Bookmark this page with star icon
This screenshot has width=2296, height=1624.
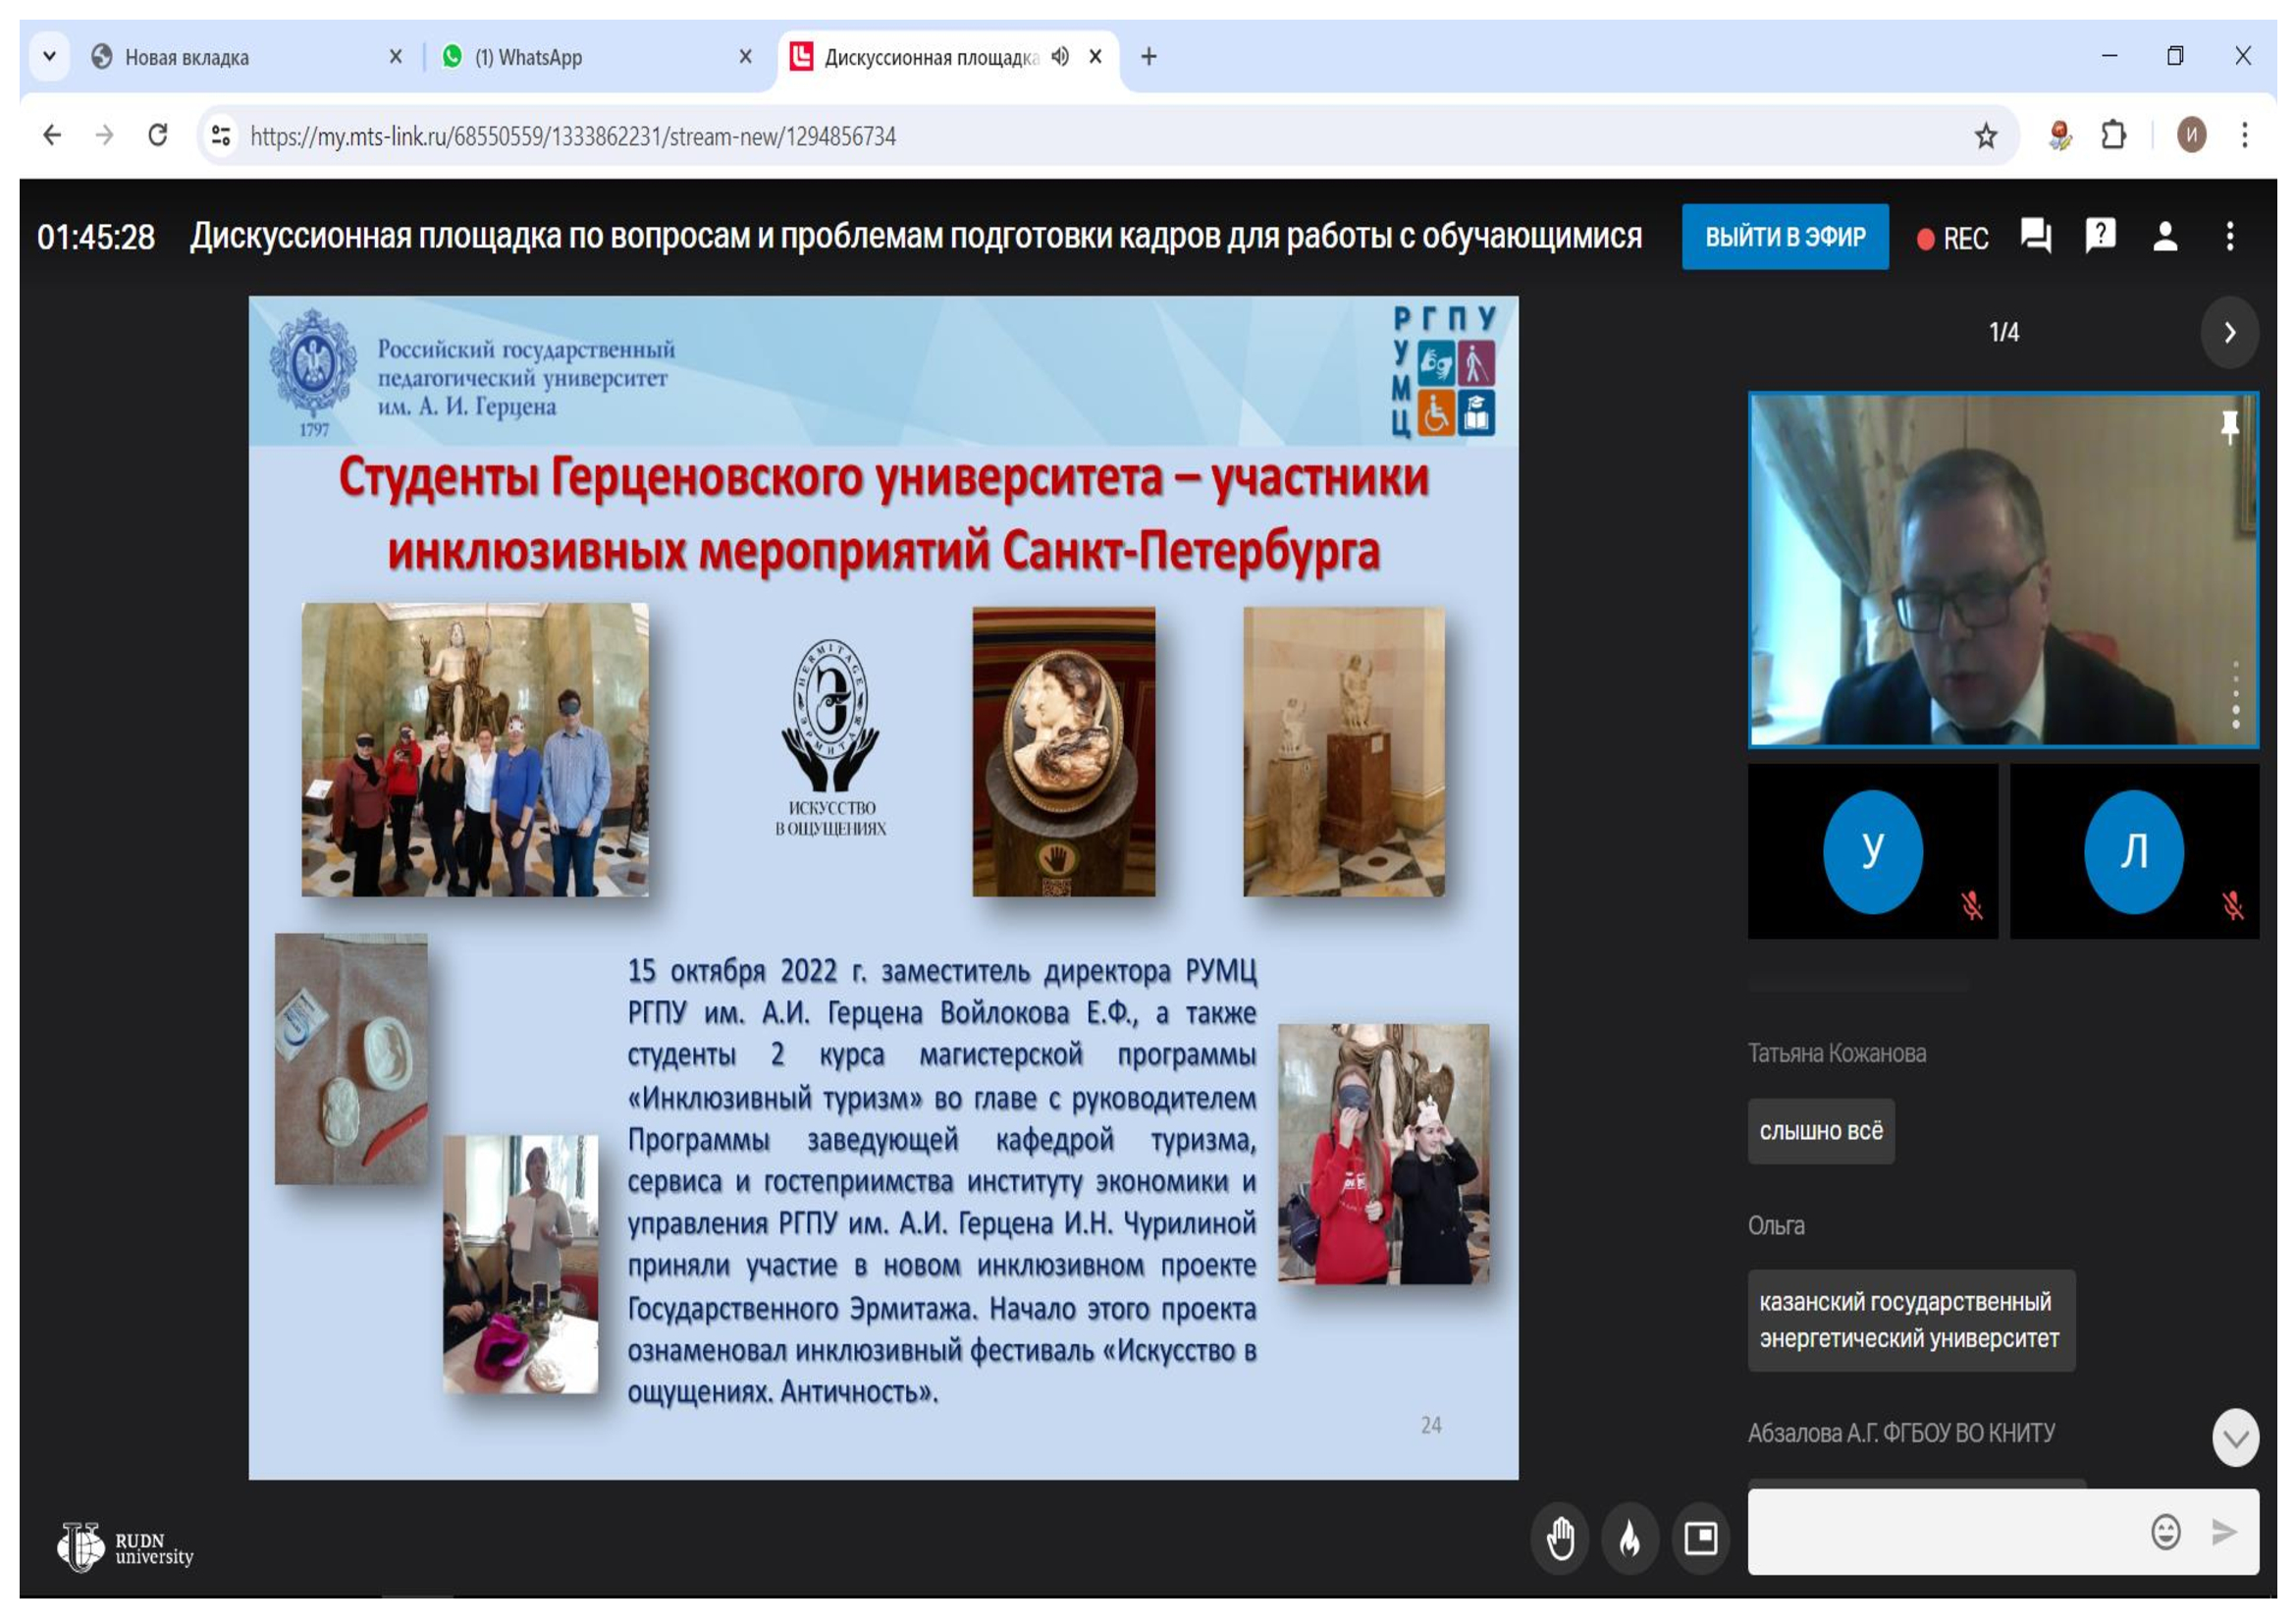(1985, 136)
